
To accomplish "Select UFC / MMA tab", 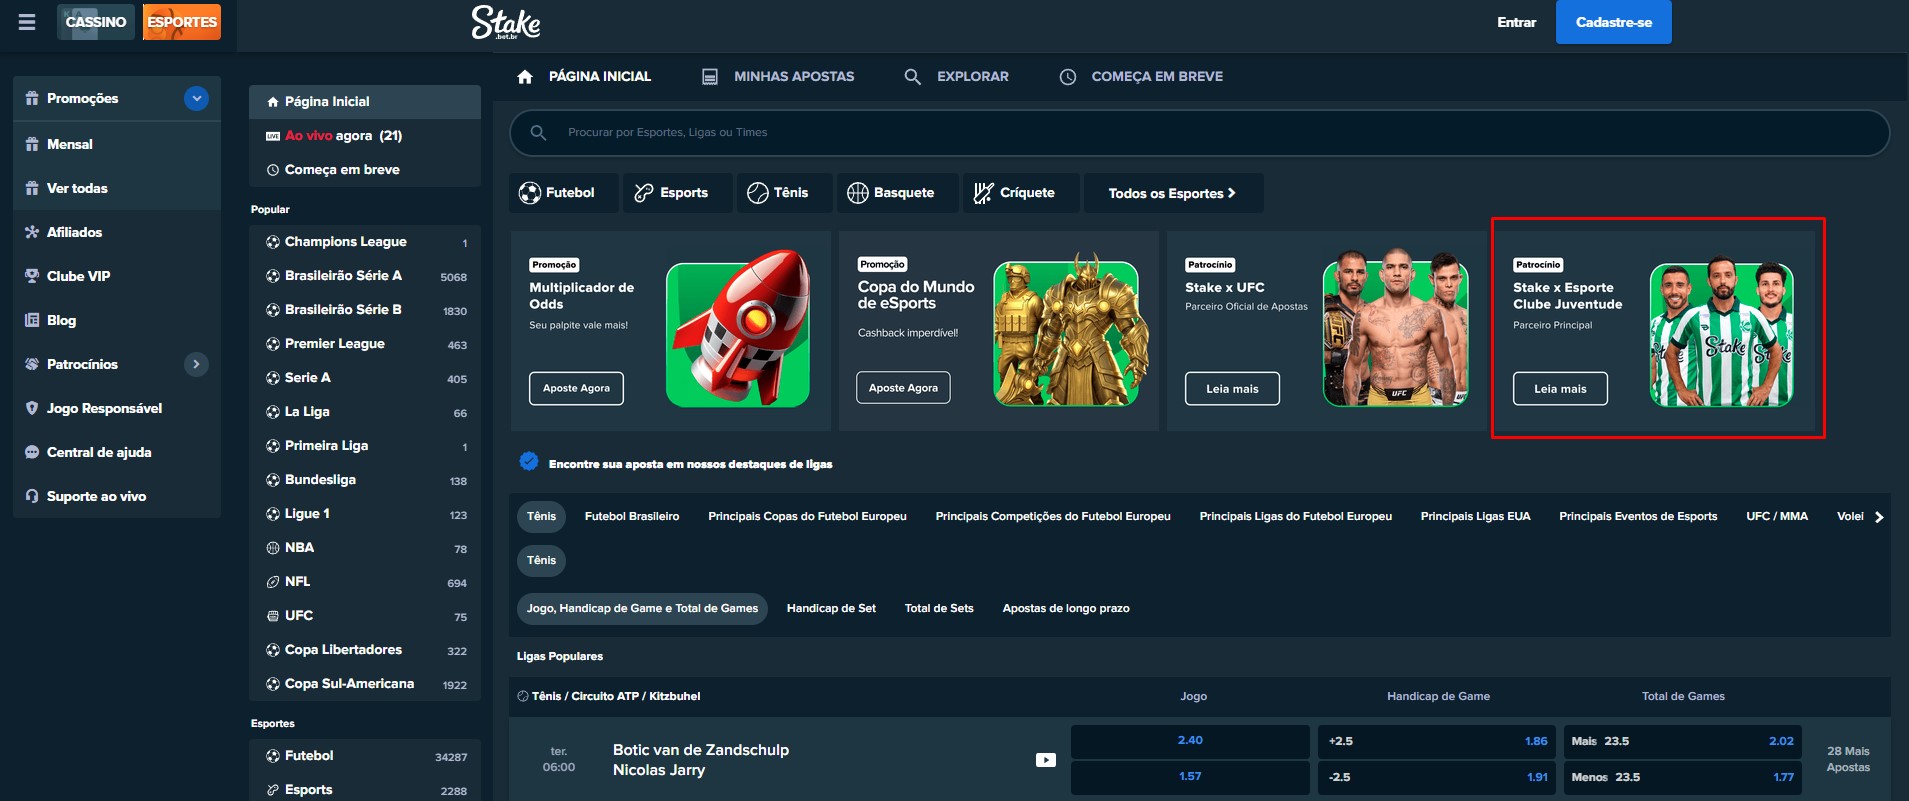I will [x=1777, y=517].
